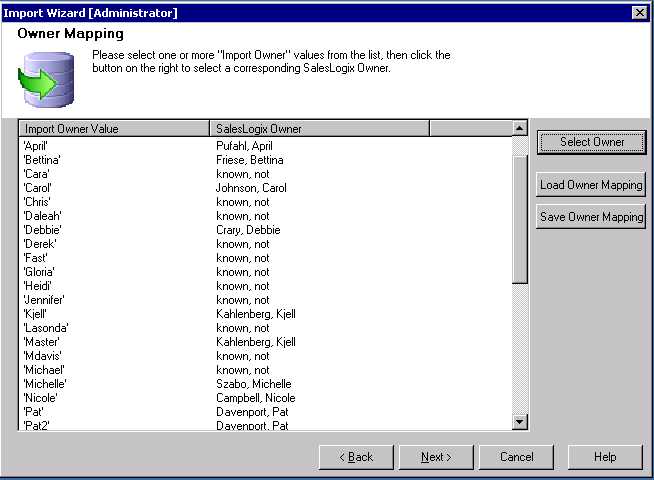654x480 pixels.
Task: Click the SalesLogix Owner column header
Action: coord(320,128)
